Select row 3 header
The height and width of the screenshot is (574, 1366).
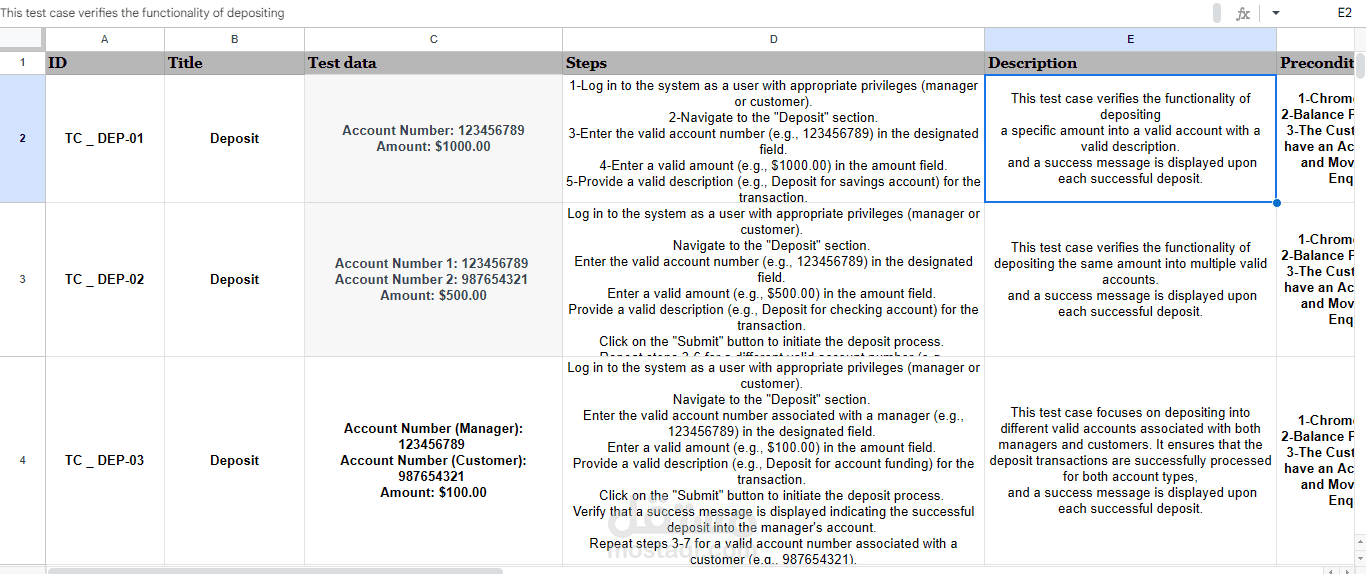(22, 279)
